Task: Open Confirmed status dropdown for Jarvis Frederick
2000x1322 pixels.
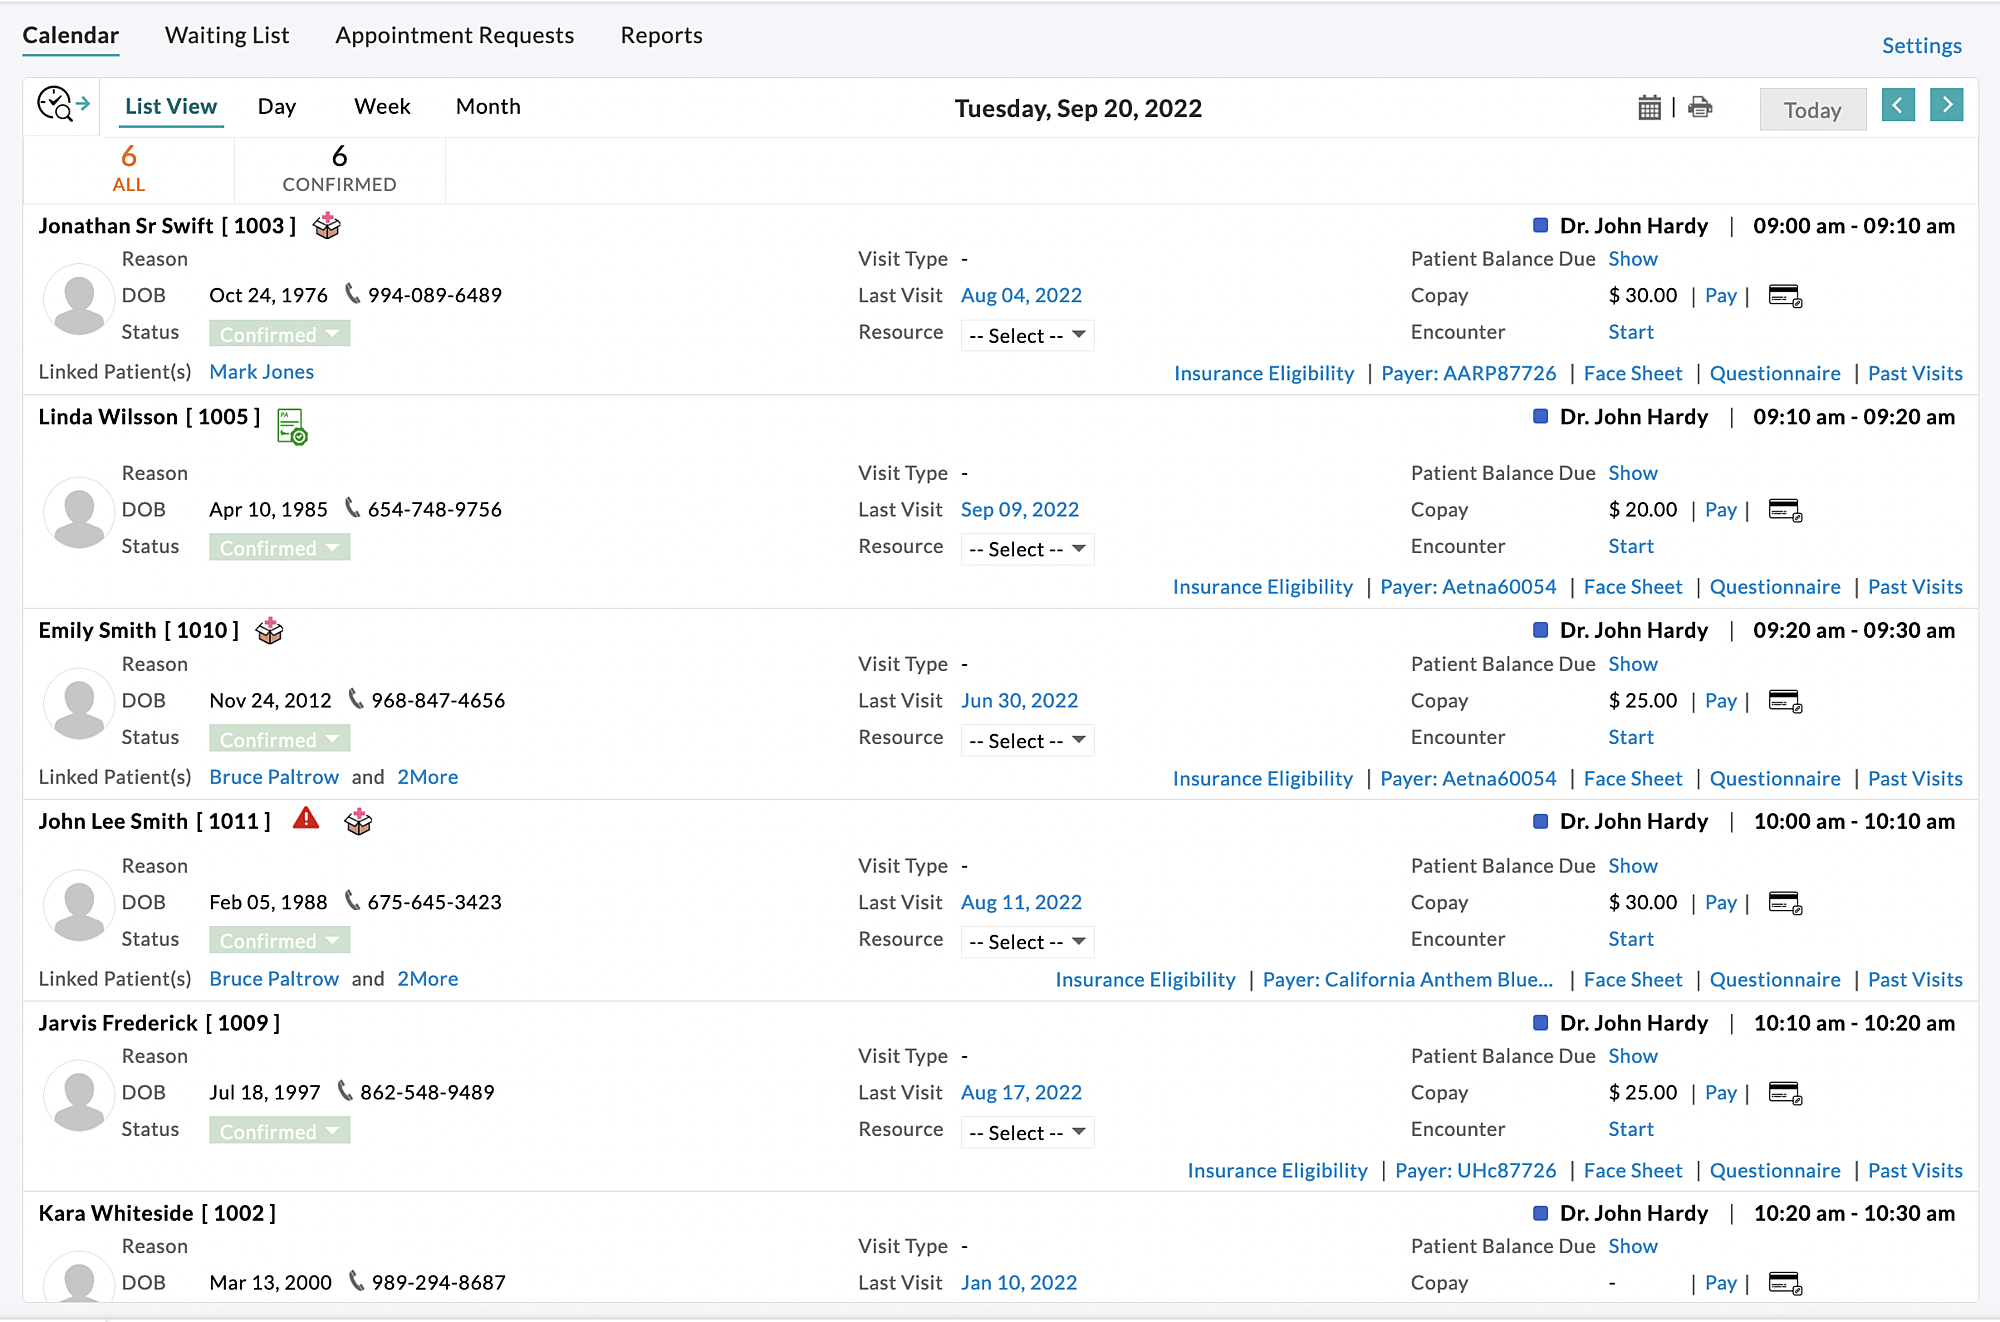Action: pyautogui.click(x=279, y=1131)
